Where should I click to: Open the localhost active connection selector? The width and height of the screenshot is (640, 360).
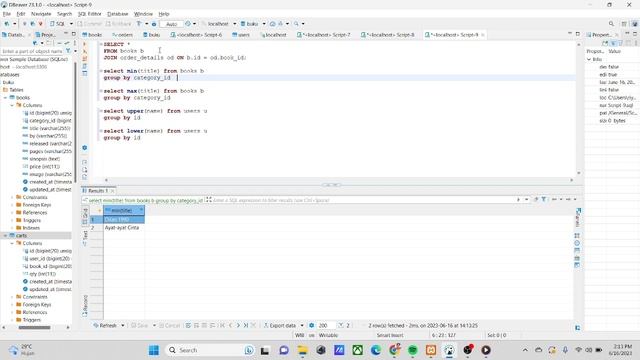tap(218, 24)
